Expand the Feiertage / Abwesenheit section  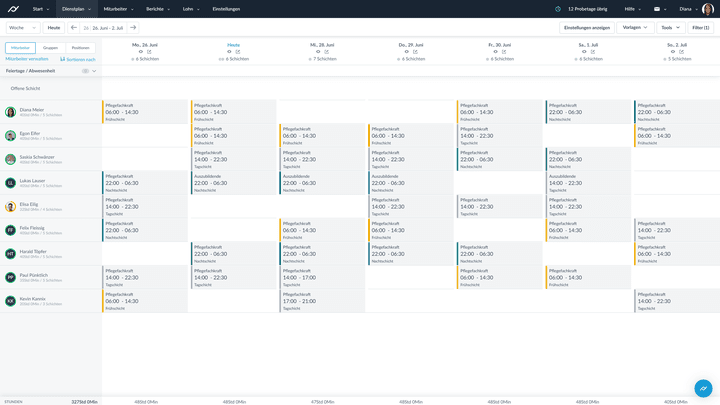pyautogui.click(x=94, y=71)
